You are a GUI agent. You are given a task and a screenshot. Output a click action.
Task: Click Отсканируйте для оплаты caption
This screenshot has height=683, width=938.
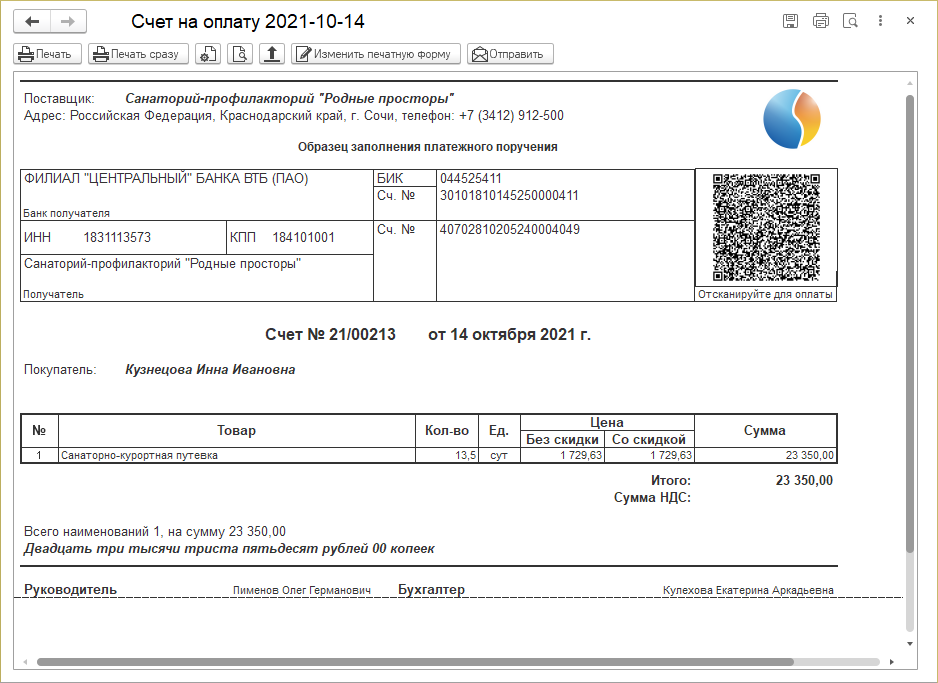765,294
